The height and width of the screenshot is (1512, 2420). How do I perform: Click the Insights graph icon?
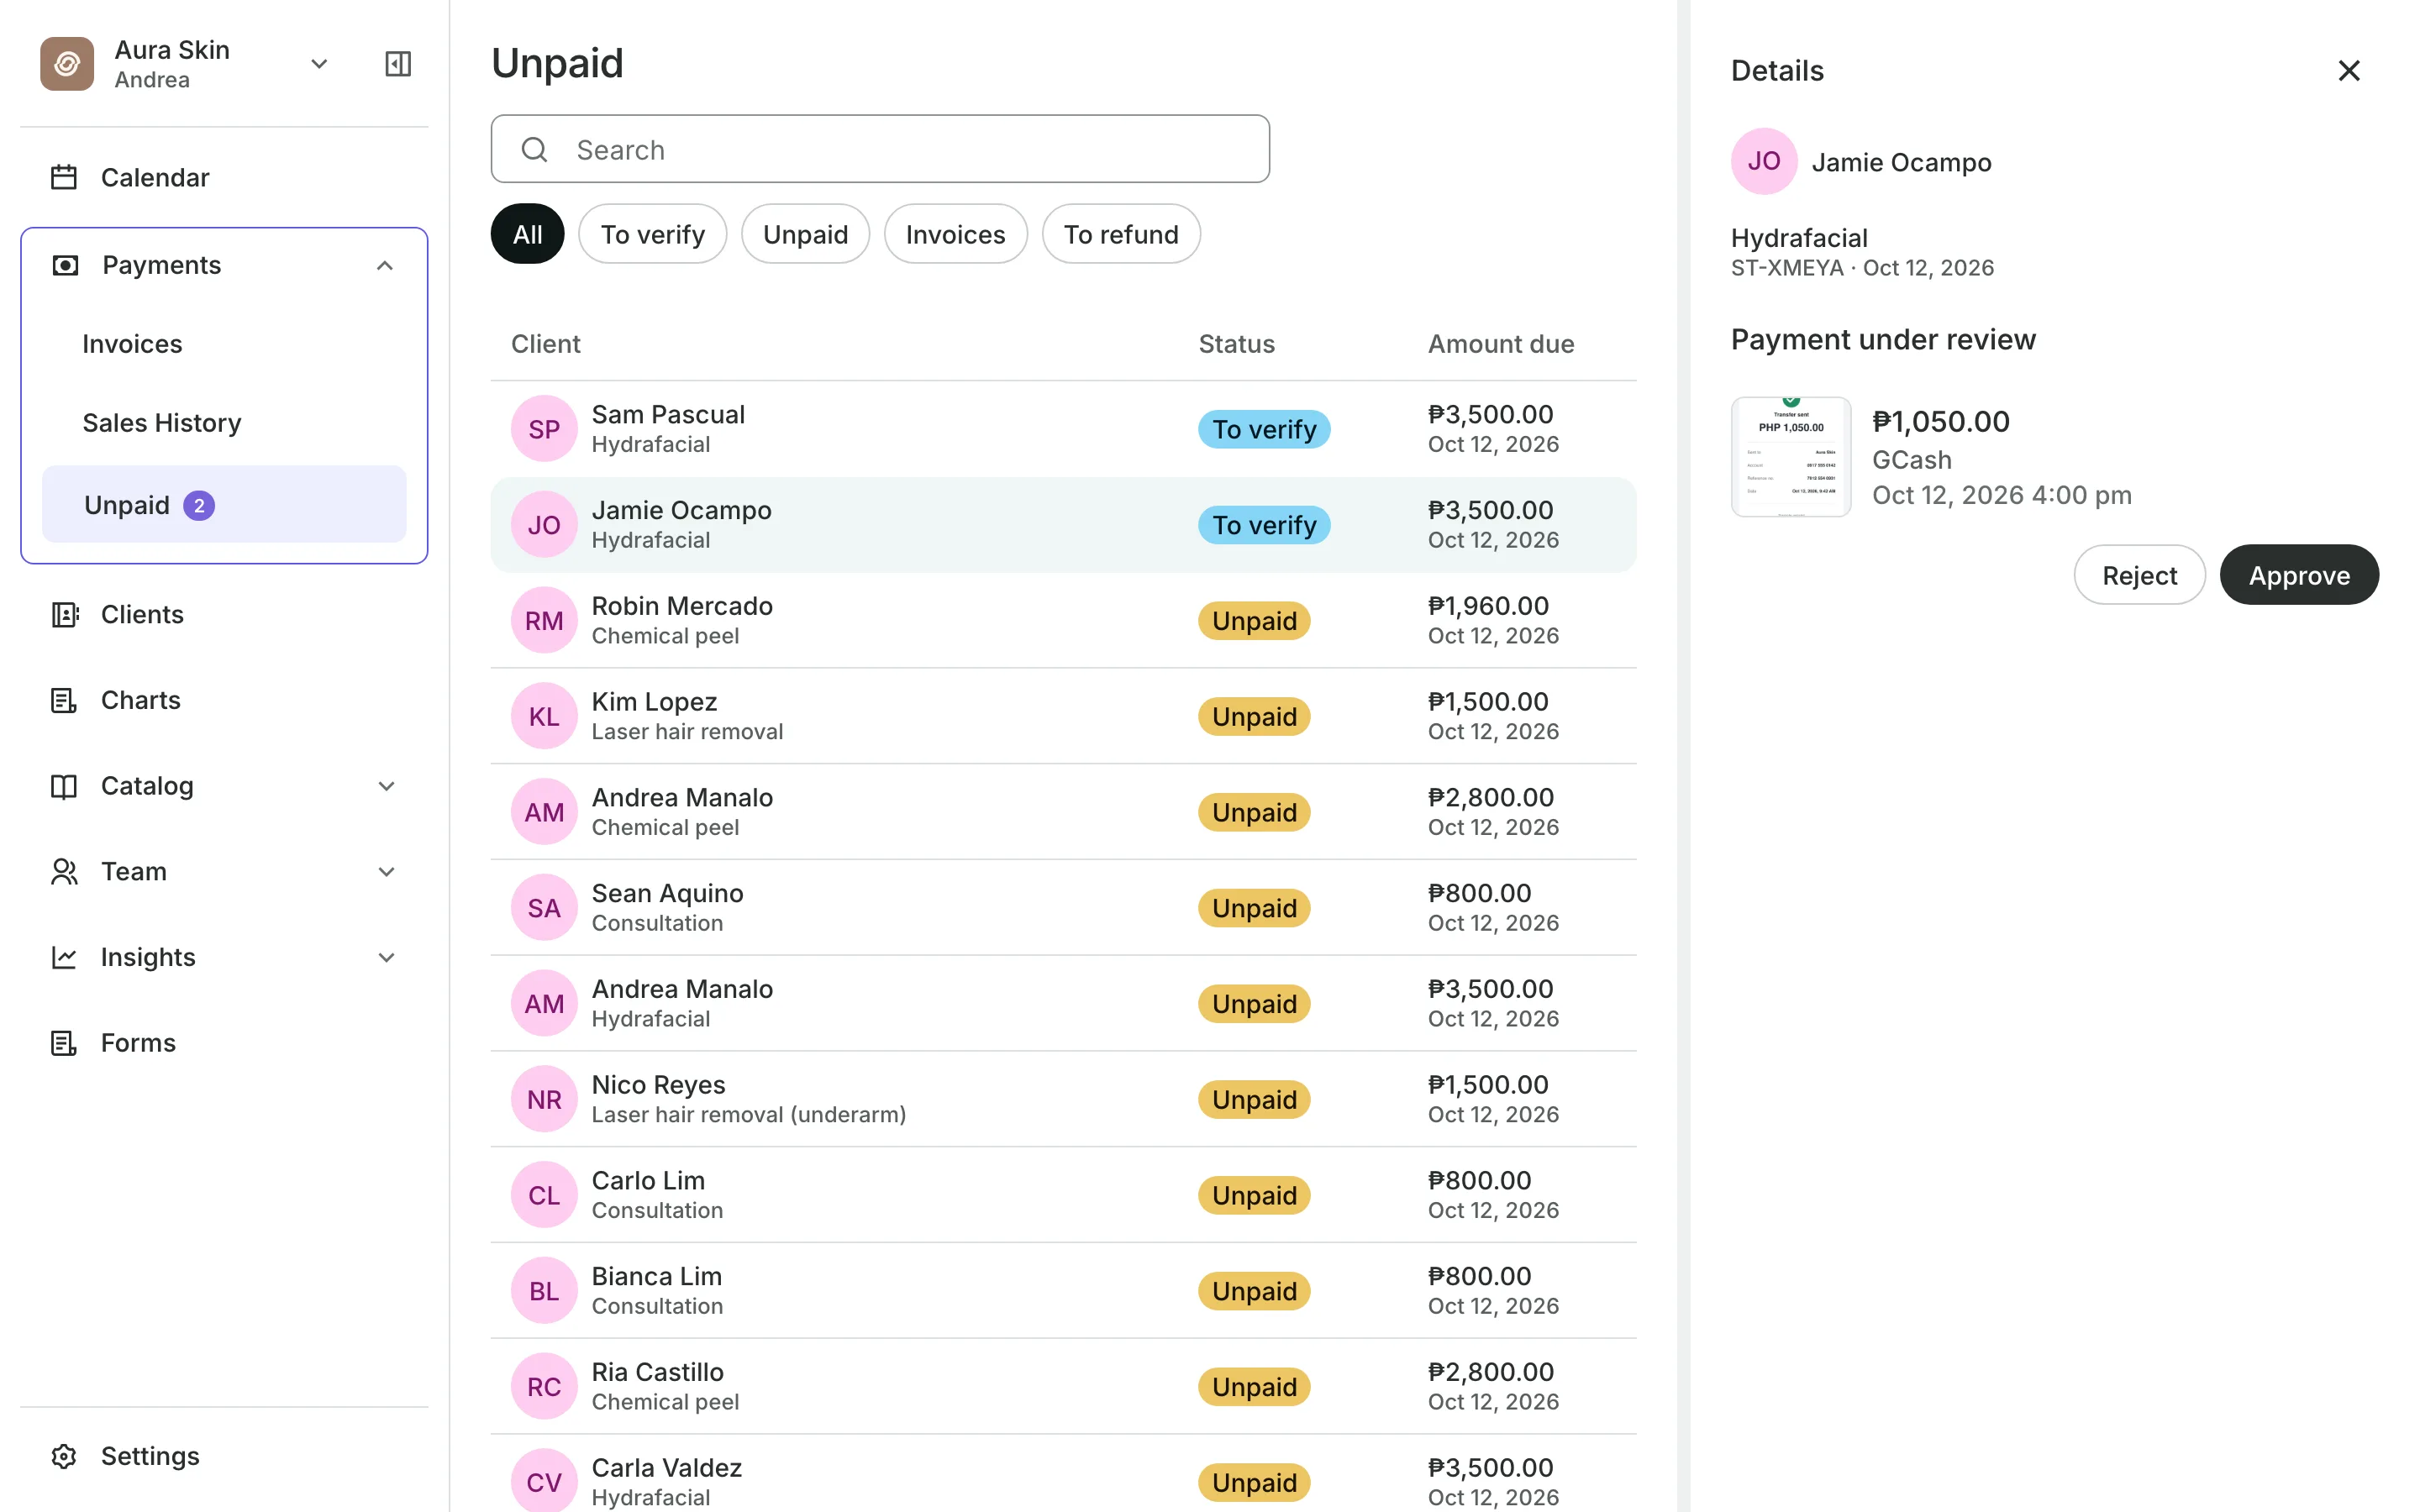[64, 957]
